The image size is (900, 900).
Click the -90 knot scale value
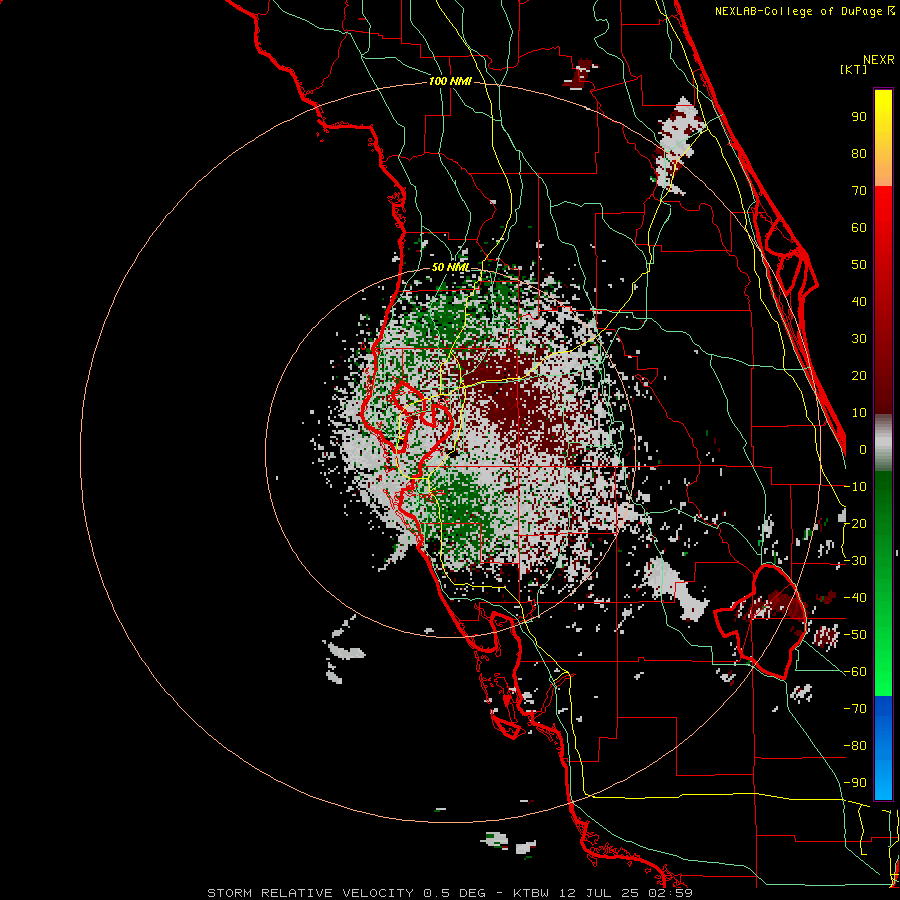855,783
